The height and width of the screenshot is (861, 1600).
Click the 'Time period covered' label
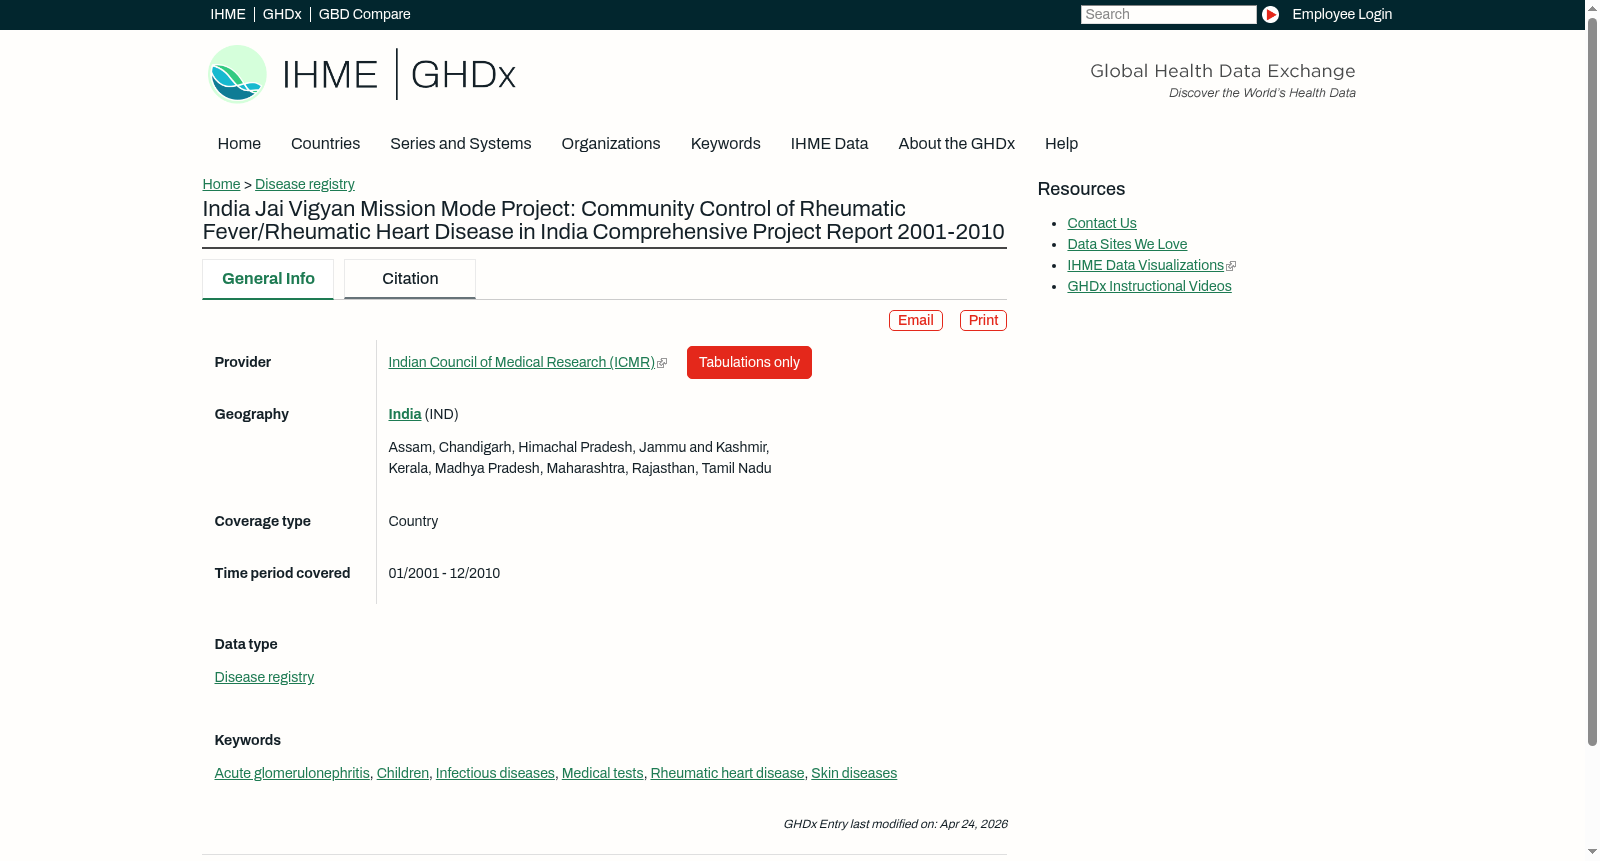[x=282, y=573]
